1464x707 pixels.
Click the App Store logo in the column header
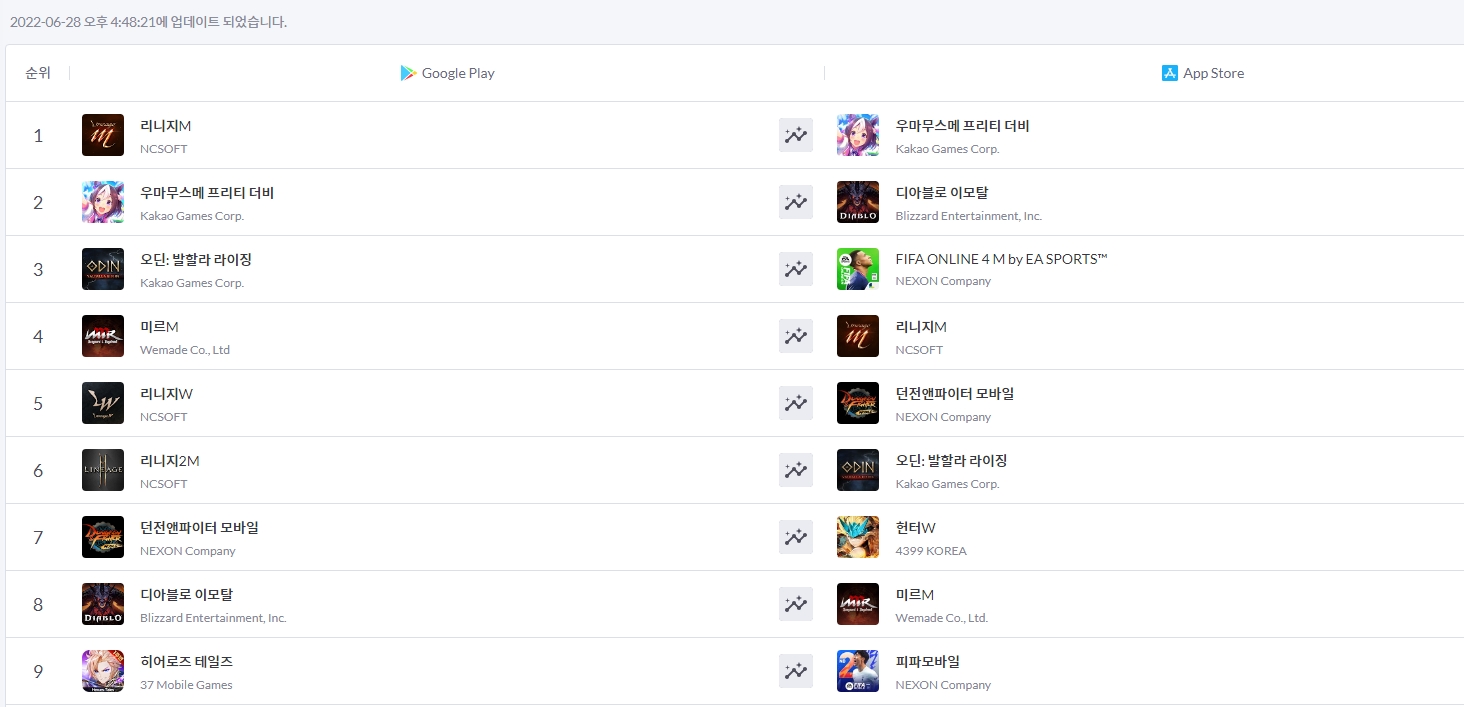[x=1169, y=72]
